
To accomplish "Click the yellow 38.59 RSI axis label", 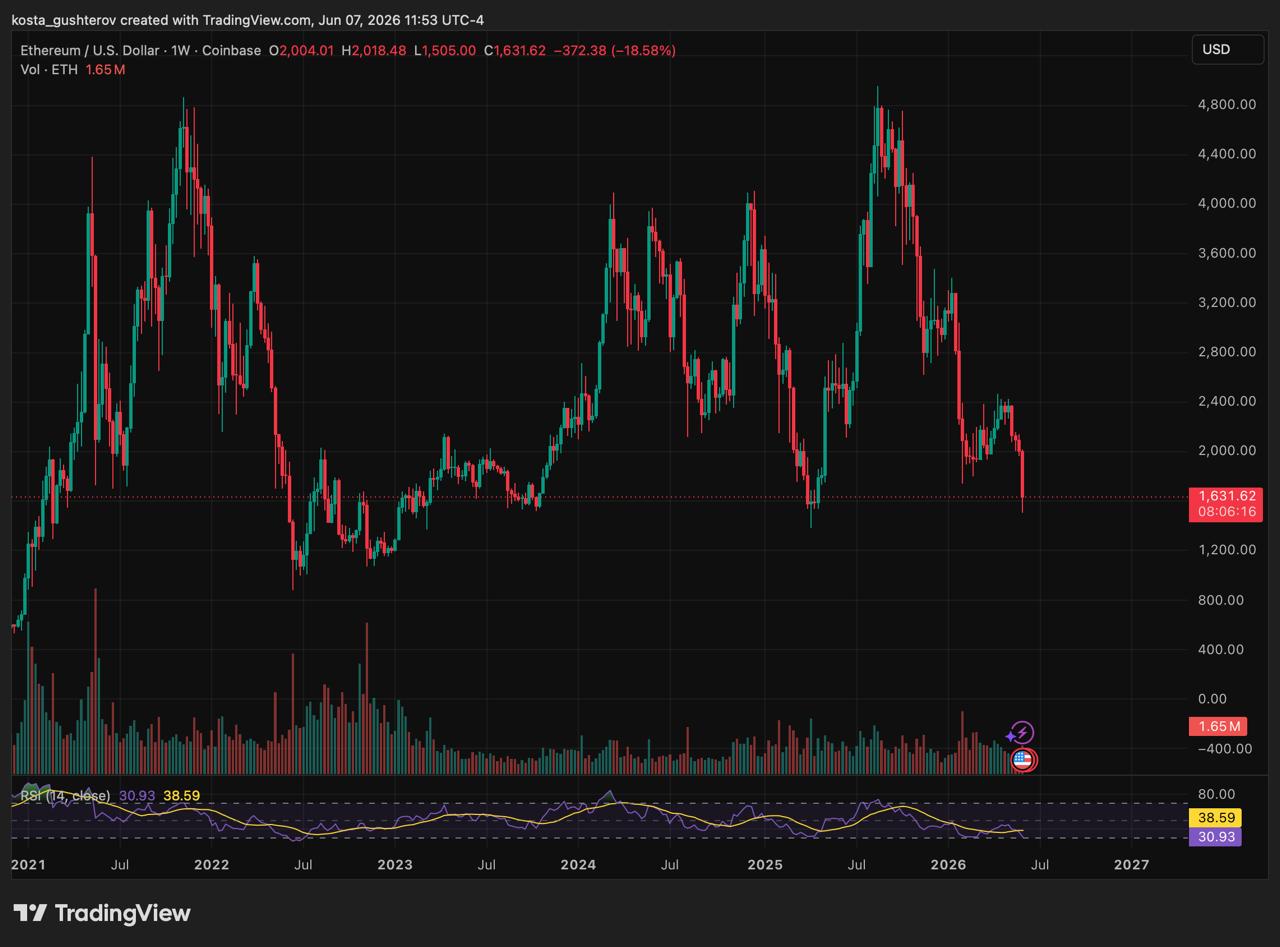I will tap(1216, 818).
